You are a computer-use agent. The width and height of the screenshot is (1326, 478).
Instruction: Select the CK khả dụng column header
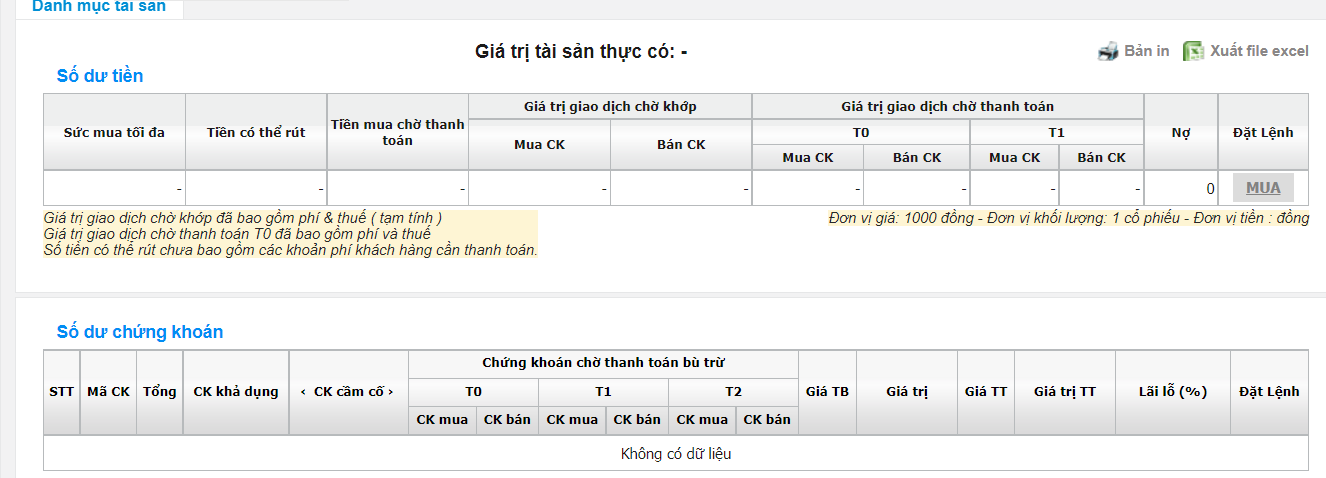tap(236, 392)
